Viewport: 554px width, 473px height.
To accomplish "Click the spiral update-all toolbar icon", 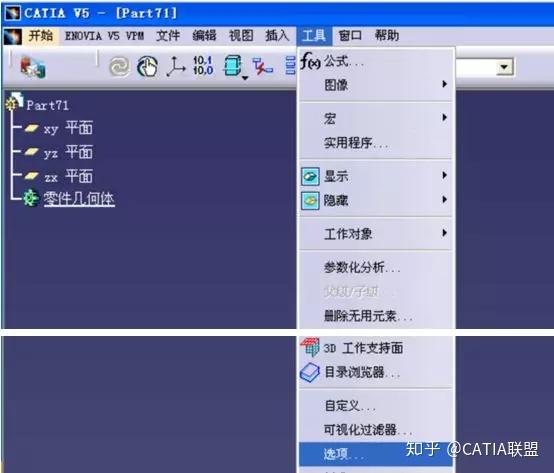I will coord(119,67).
